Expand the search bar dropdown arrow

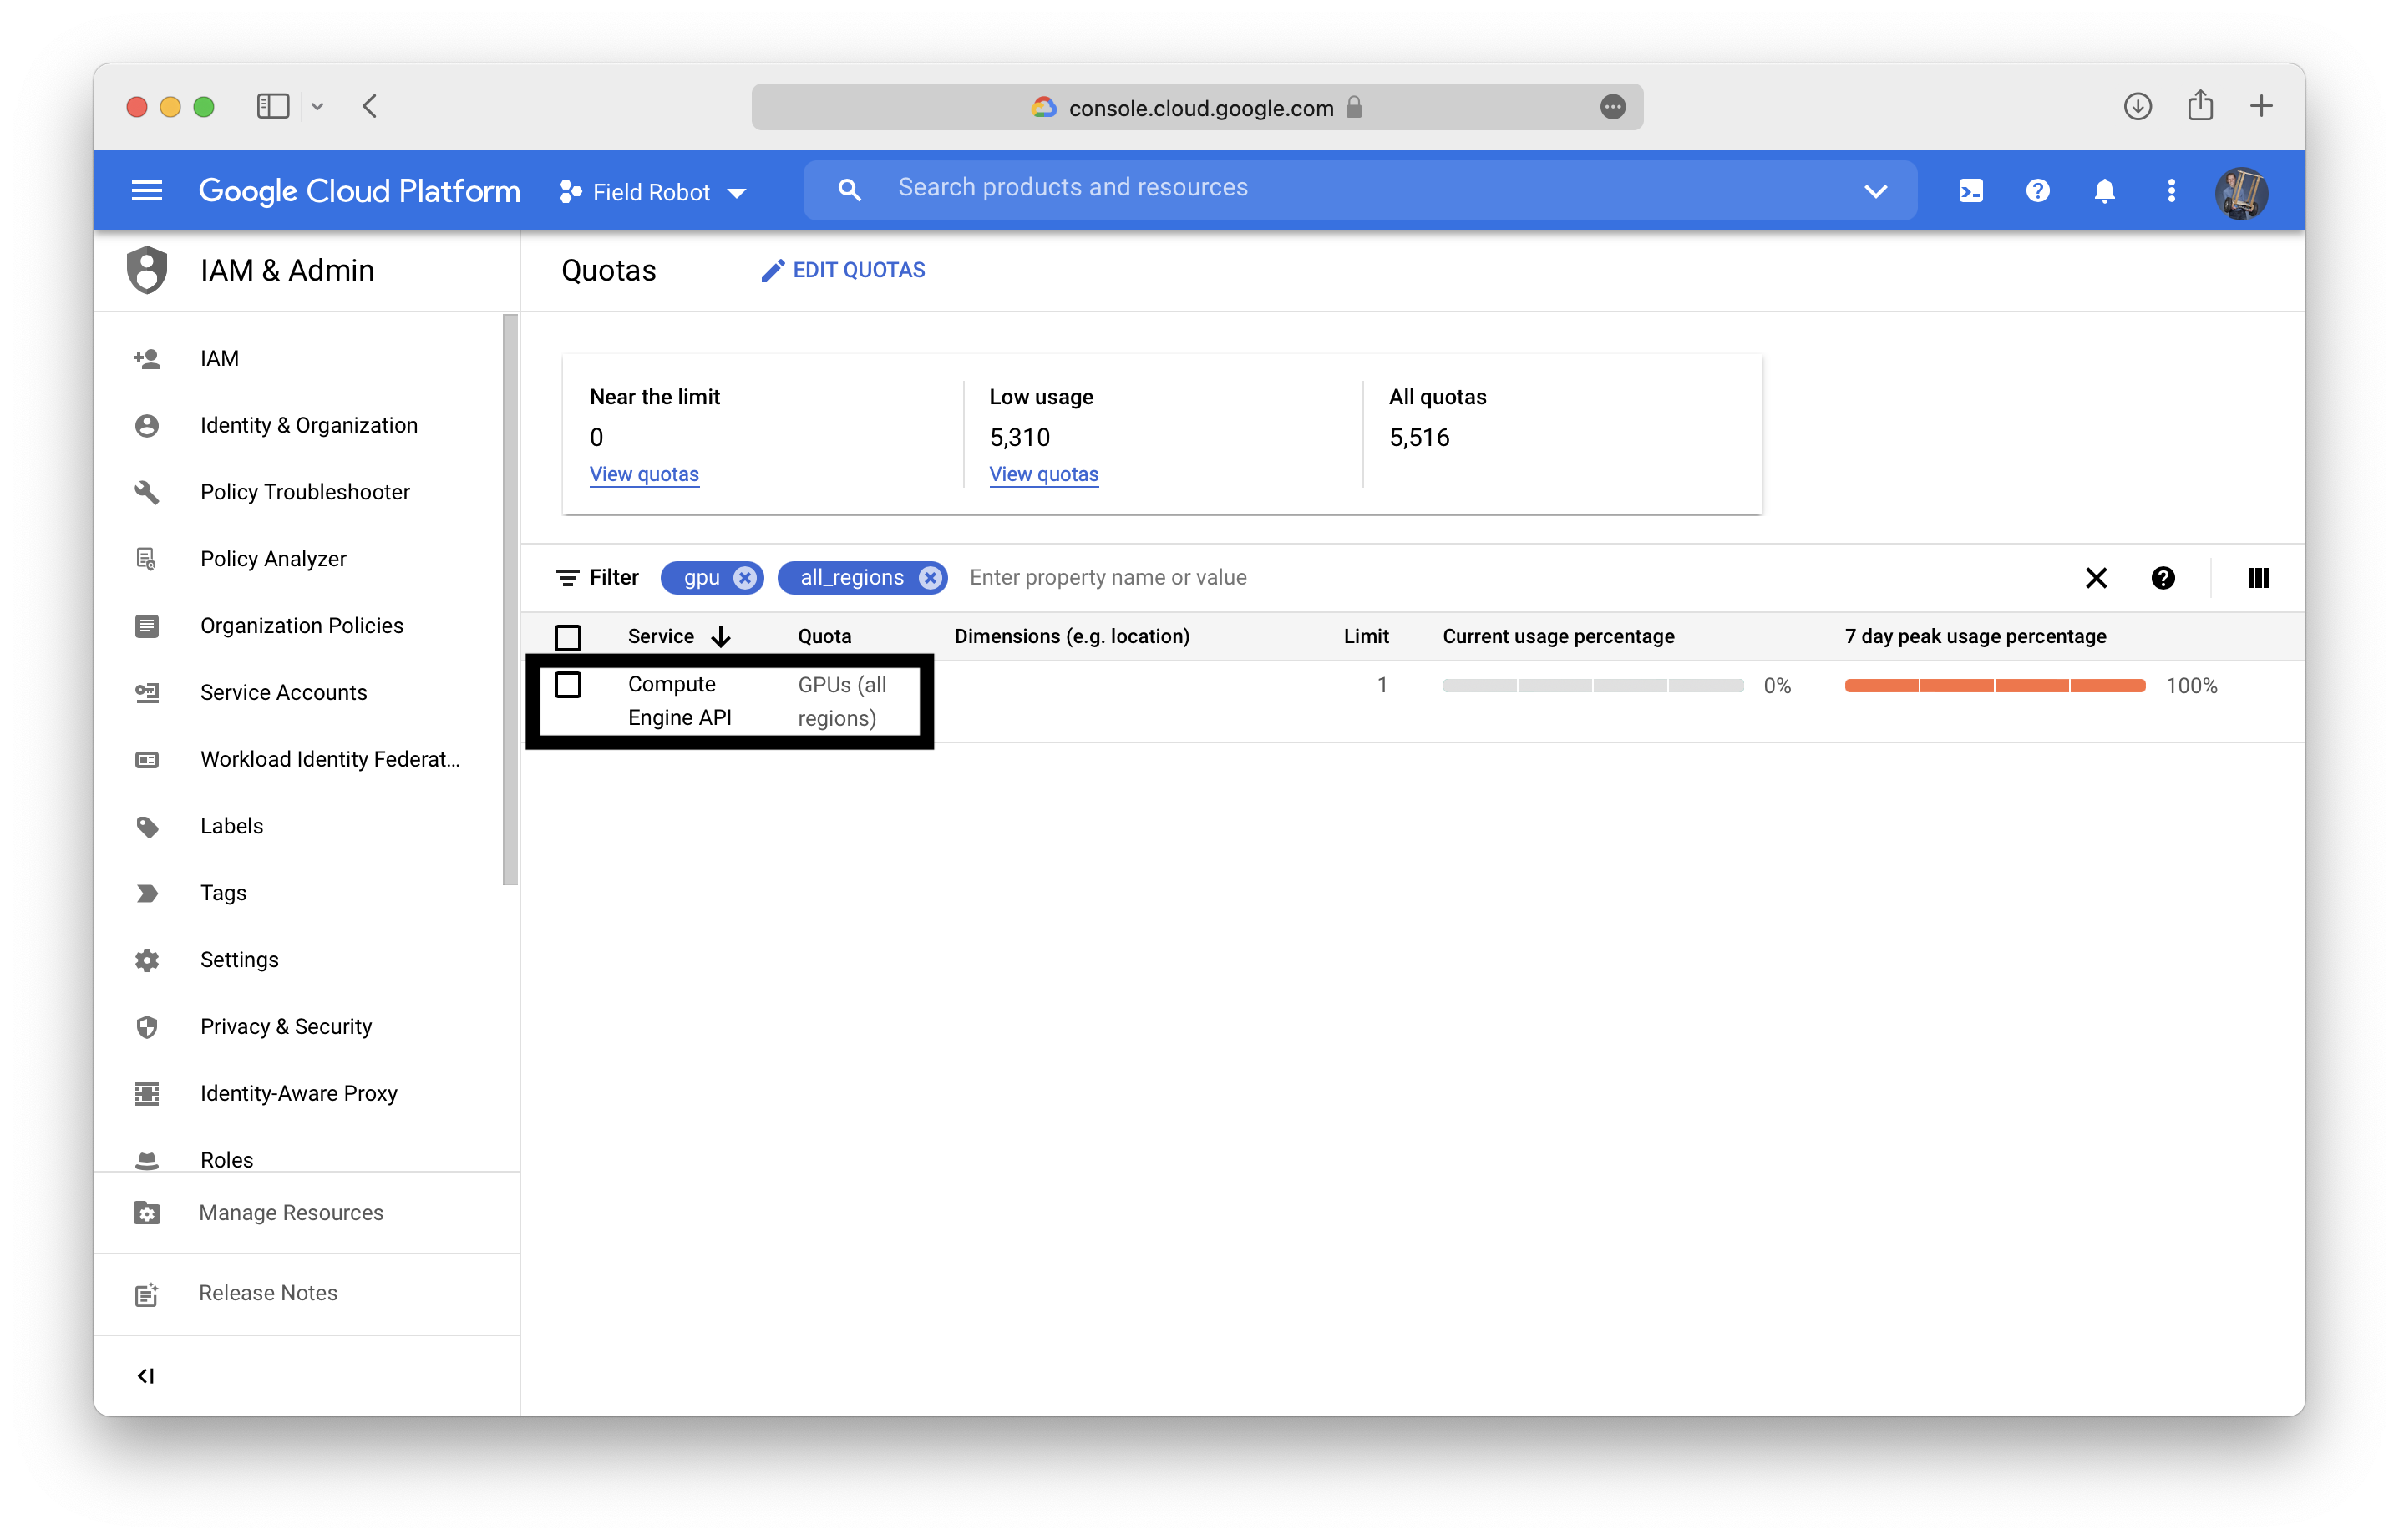point(1875,191)
